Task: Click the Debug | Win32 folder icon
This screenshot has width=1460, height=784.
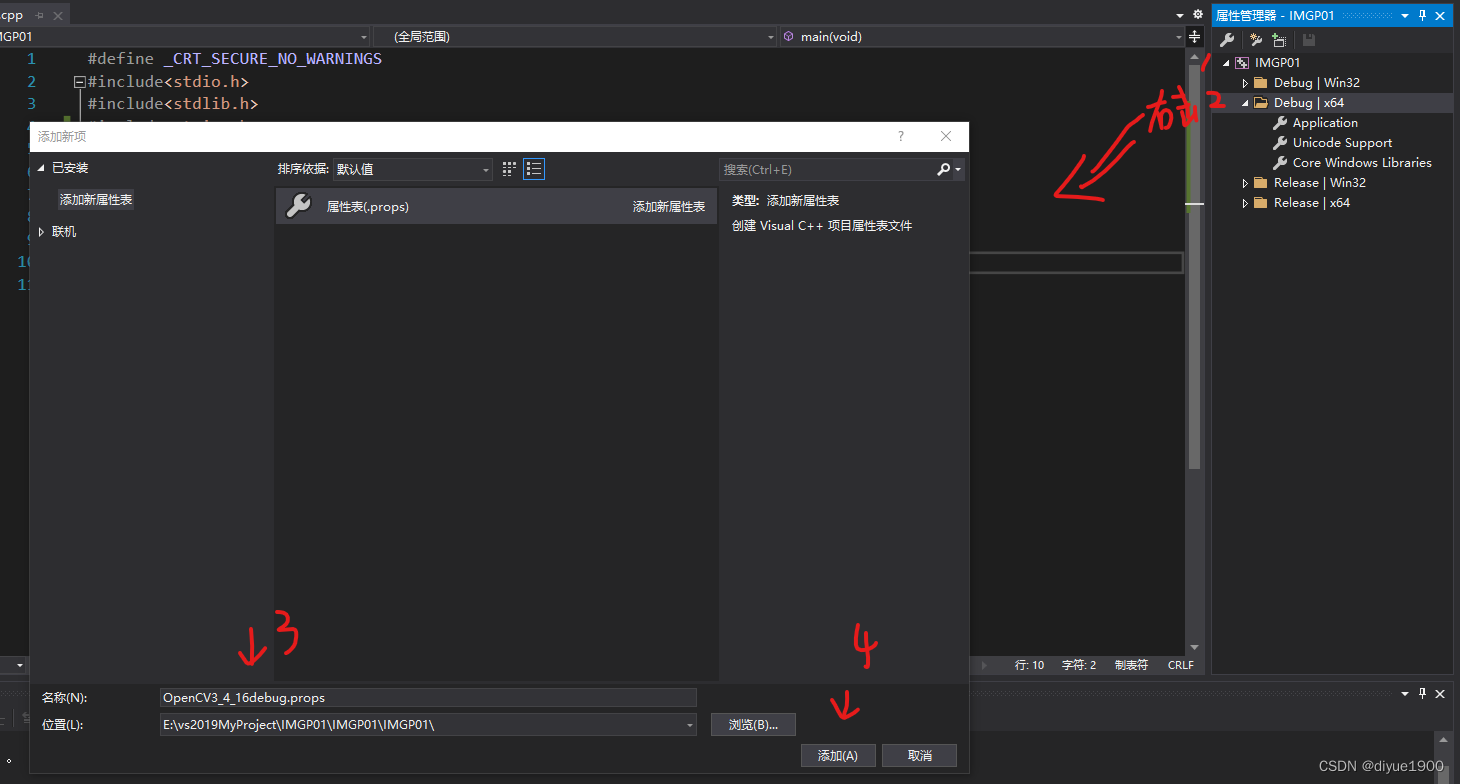Action: pyautogui.click(x=1261, y=83)
